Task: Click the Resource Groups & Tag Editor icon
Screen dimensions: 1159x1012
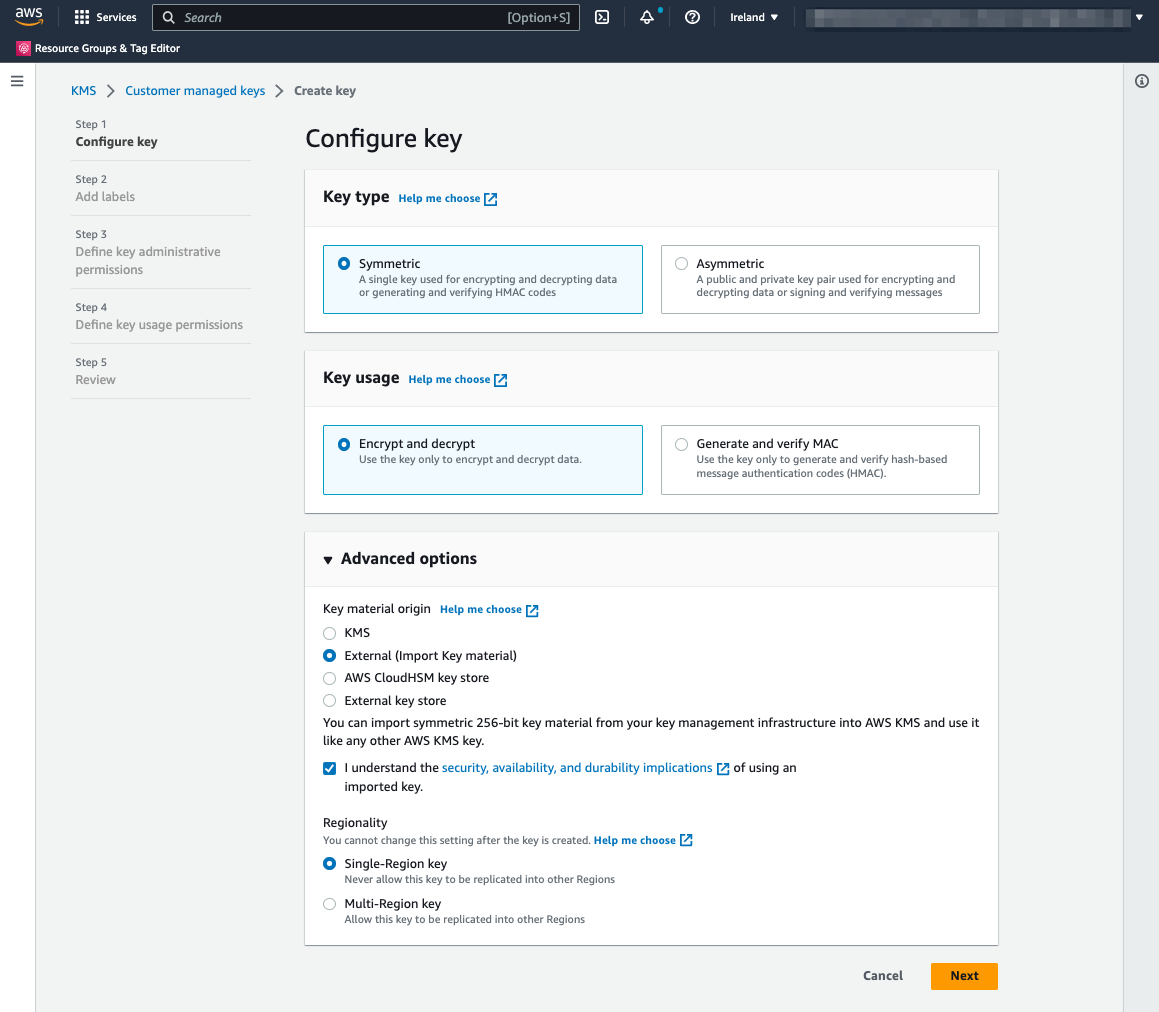Action: pos(24,48)
